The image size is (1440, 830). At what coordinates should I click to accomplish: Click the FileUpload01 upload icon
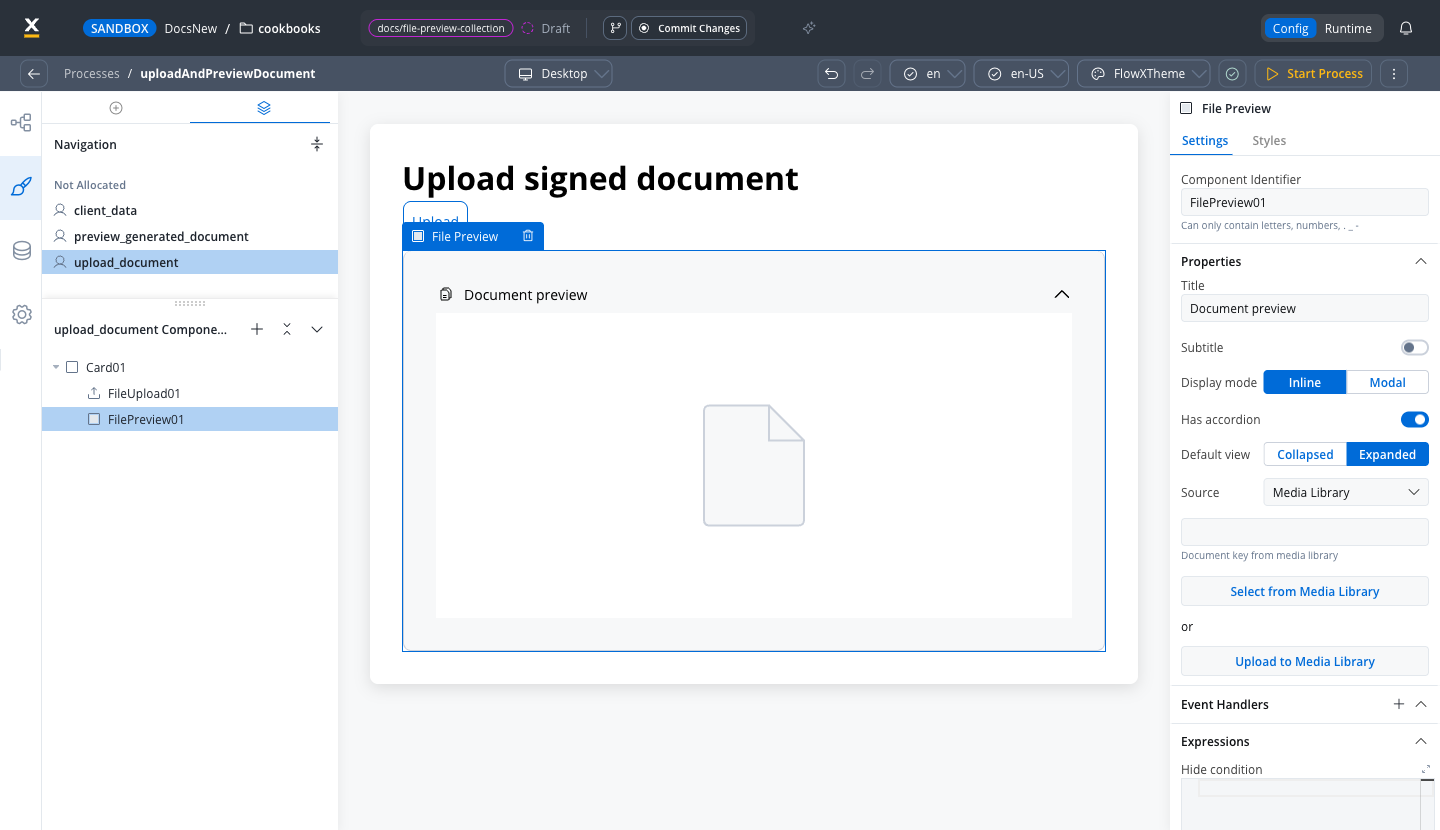point(94,393)
